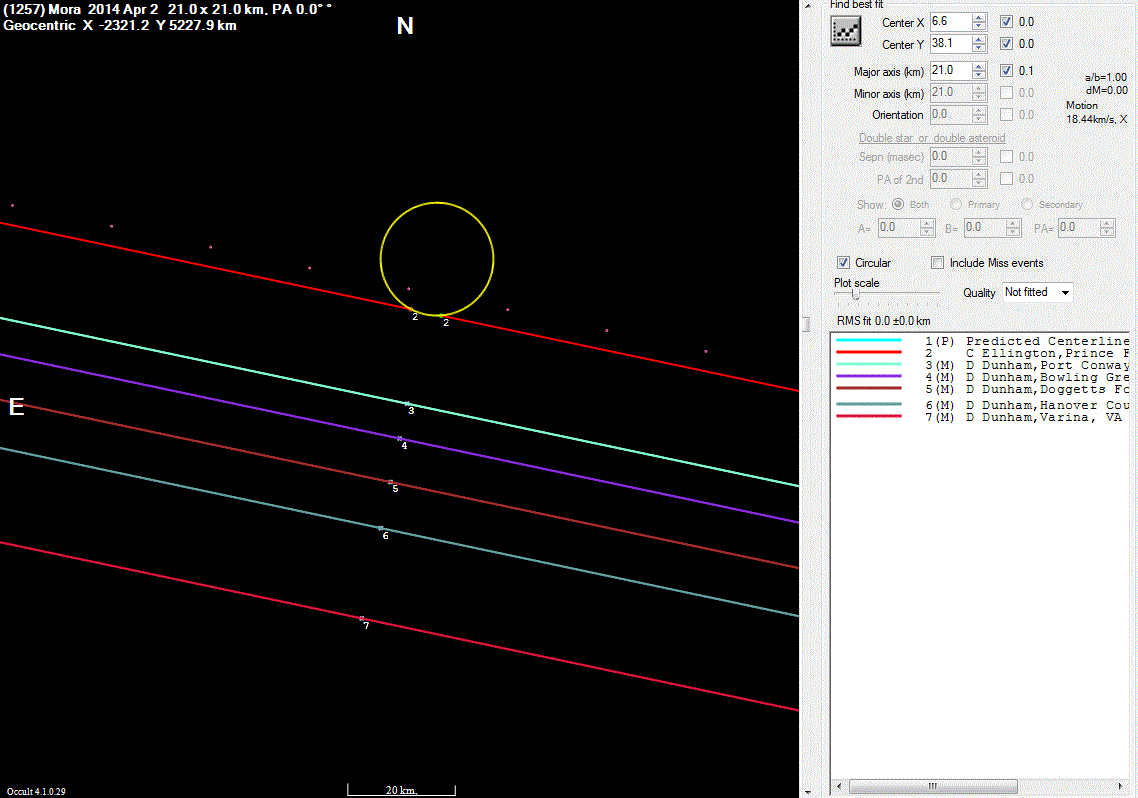Click the 20 km scale bar
The width and height of the screenshot is (1138, 798).
click(401, 790)
